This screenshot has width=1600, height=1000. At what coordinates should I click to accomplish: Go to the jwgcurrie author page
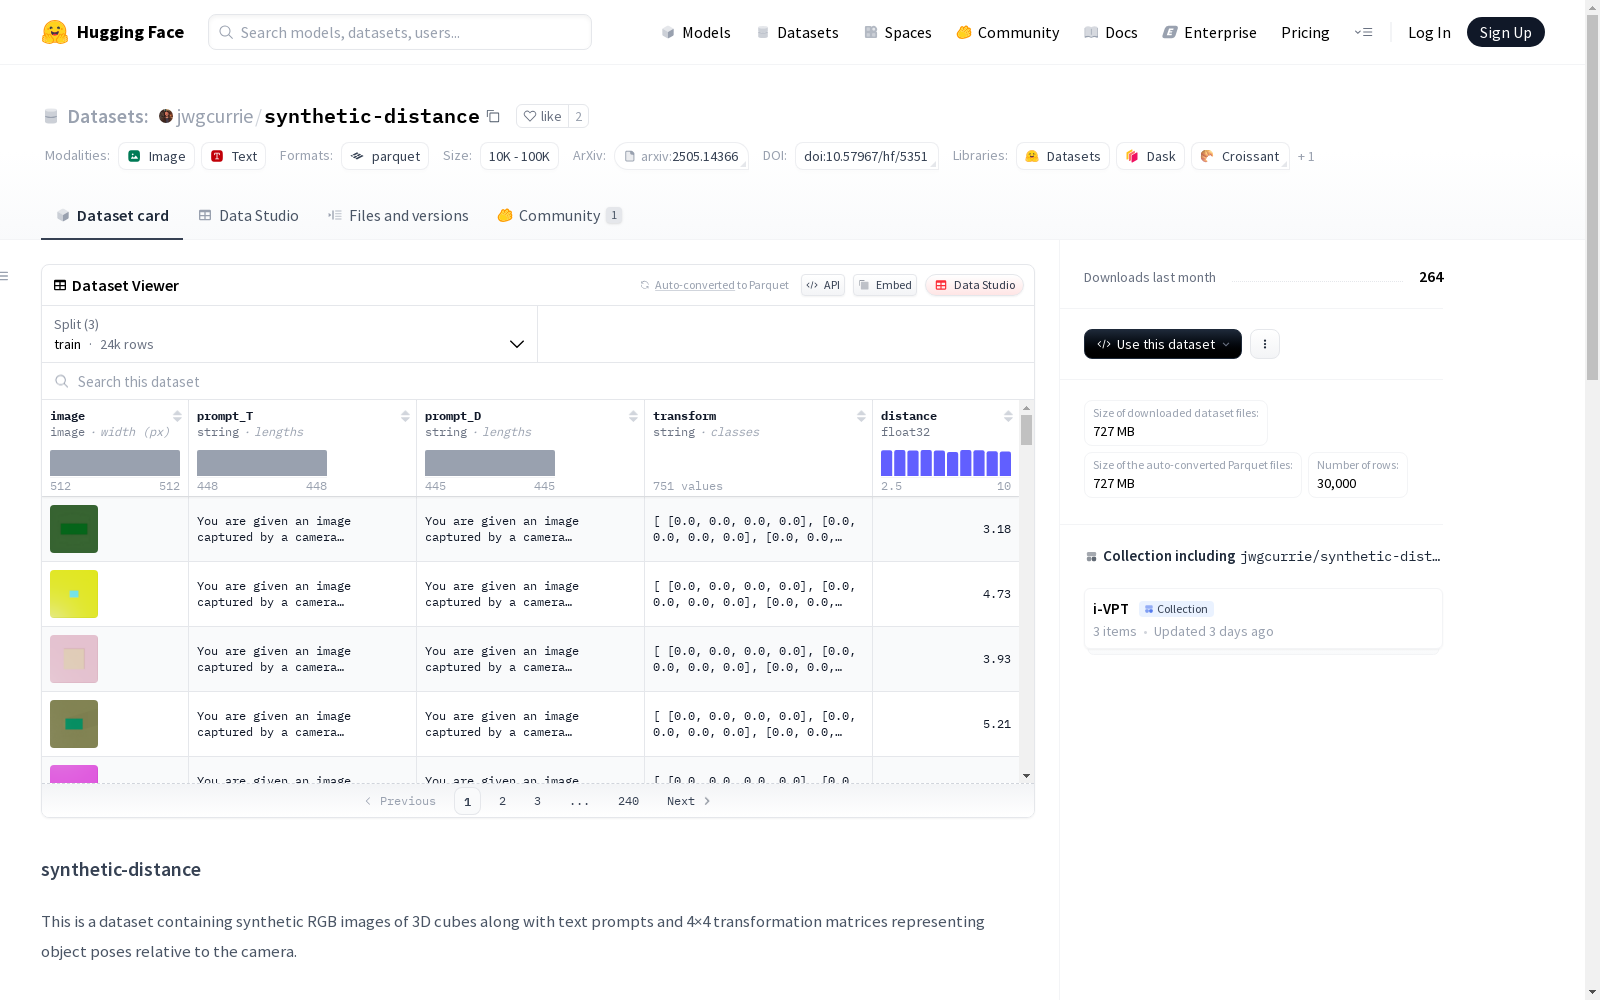215,116
